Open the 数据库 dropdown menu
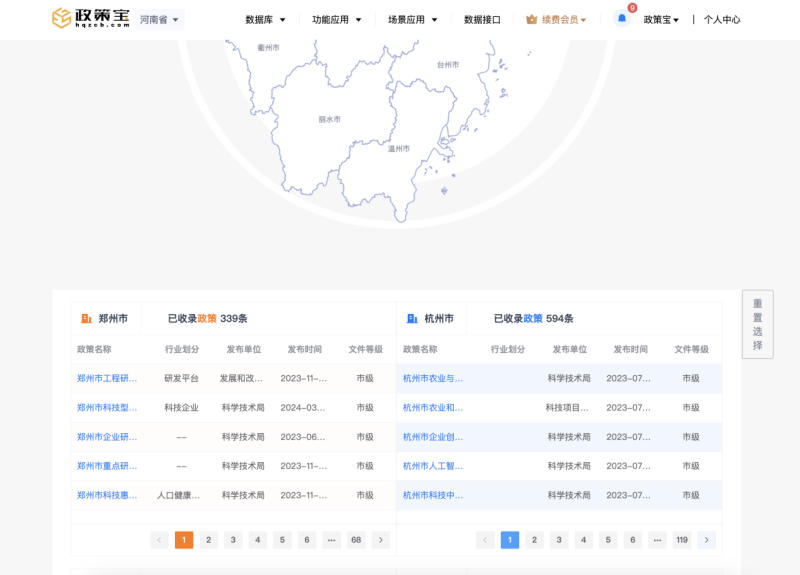The width and height of the screenshot is (800, 575). point(265,19)
